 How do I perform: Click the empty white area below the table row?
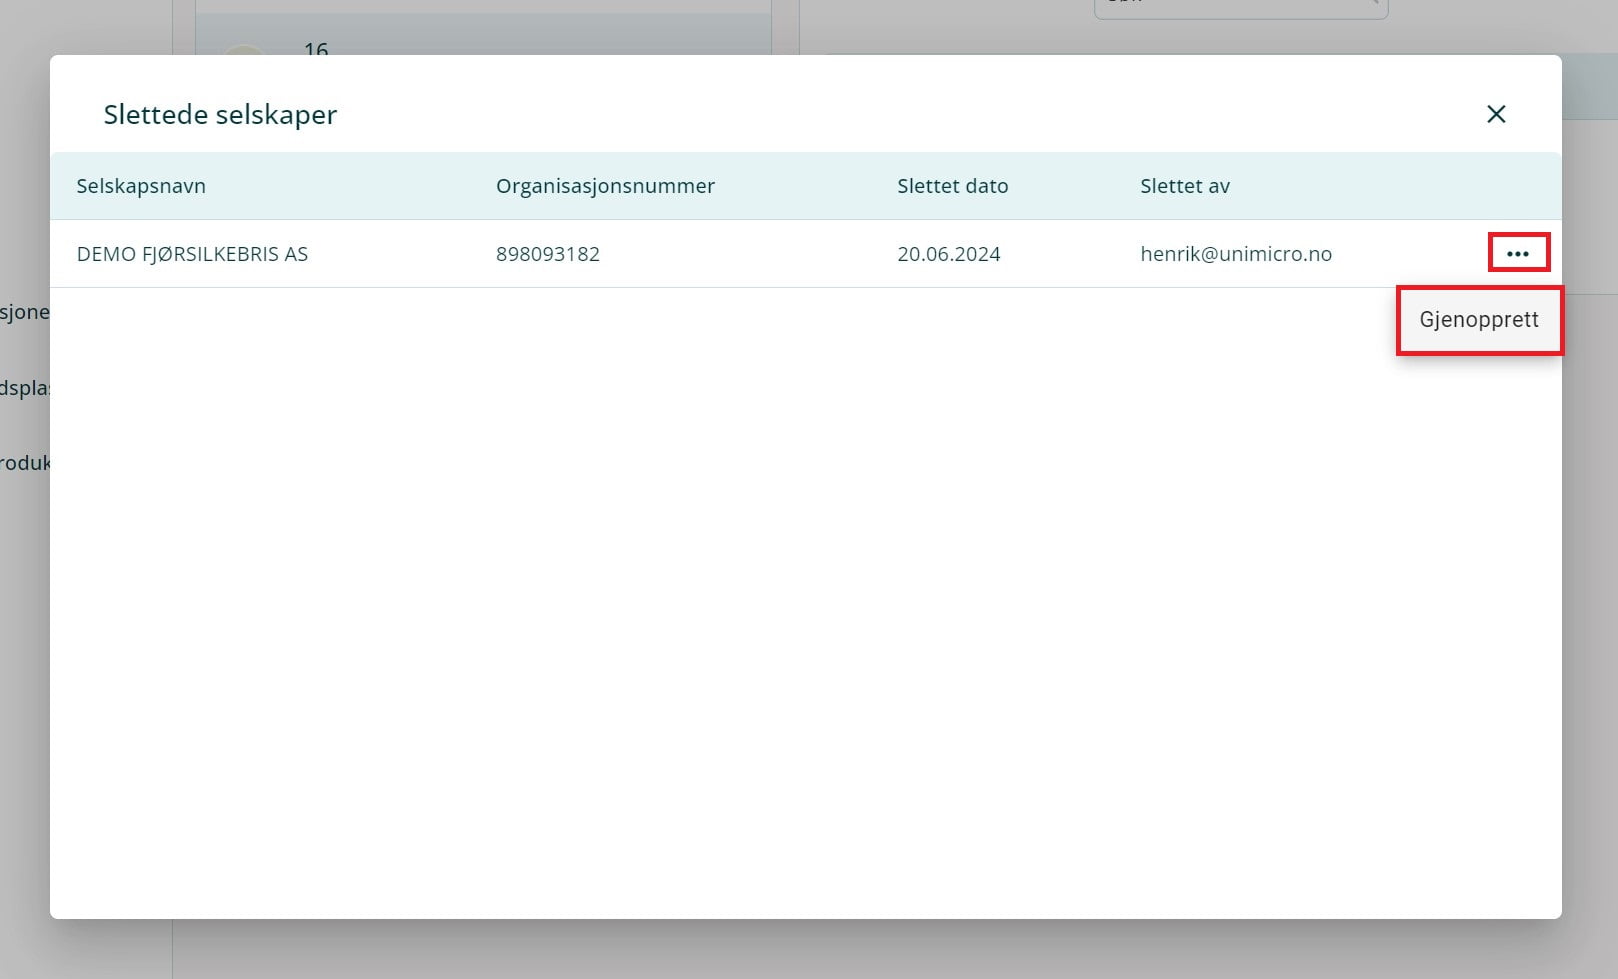tap(800, 600)
